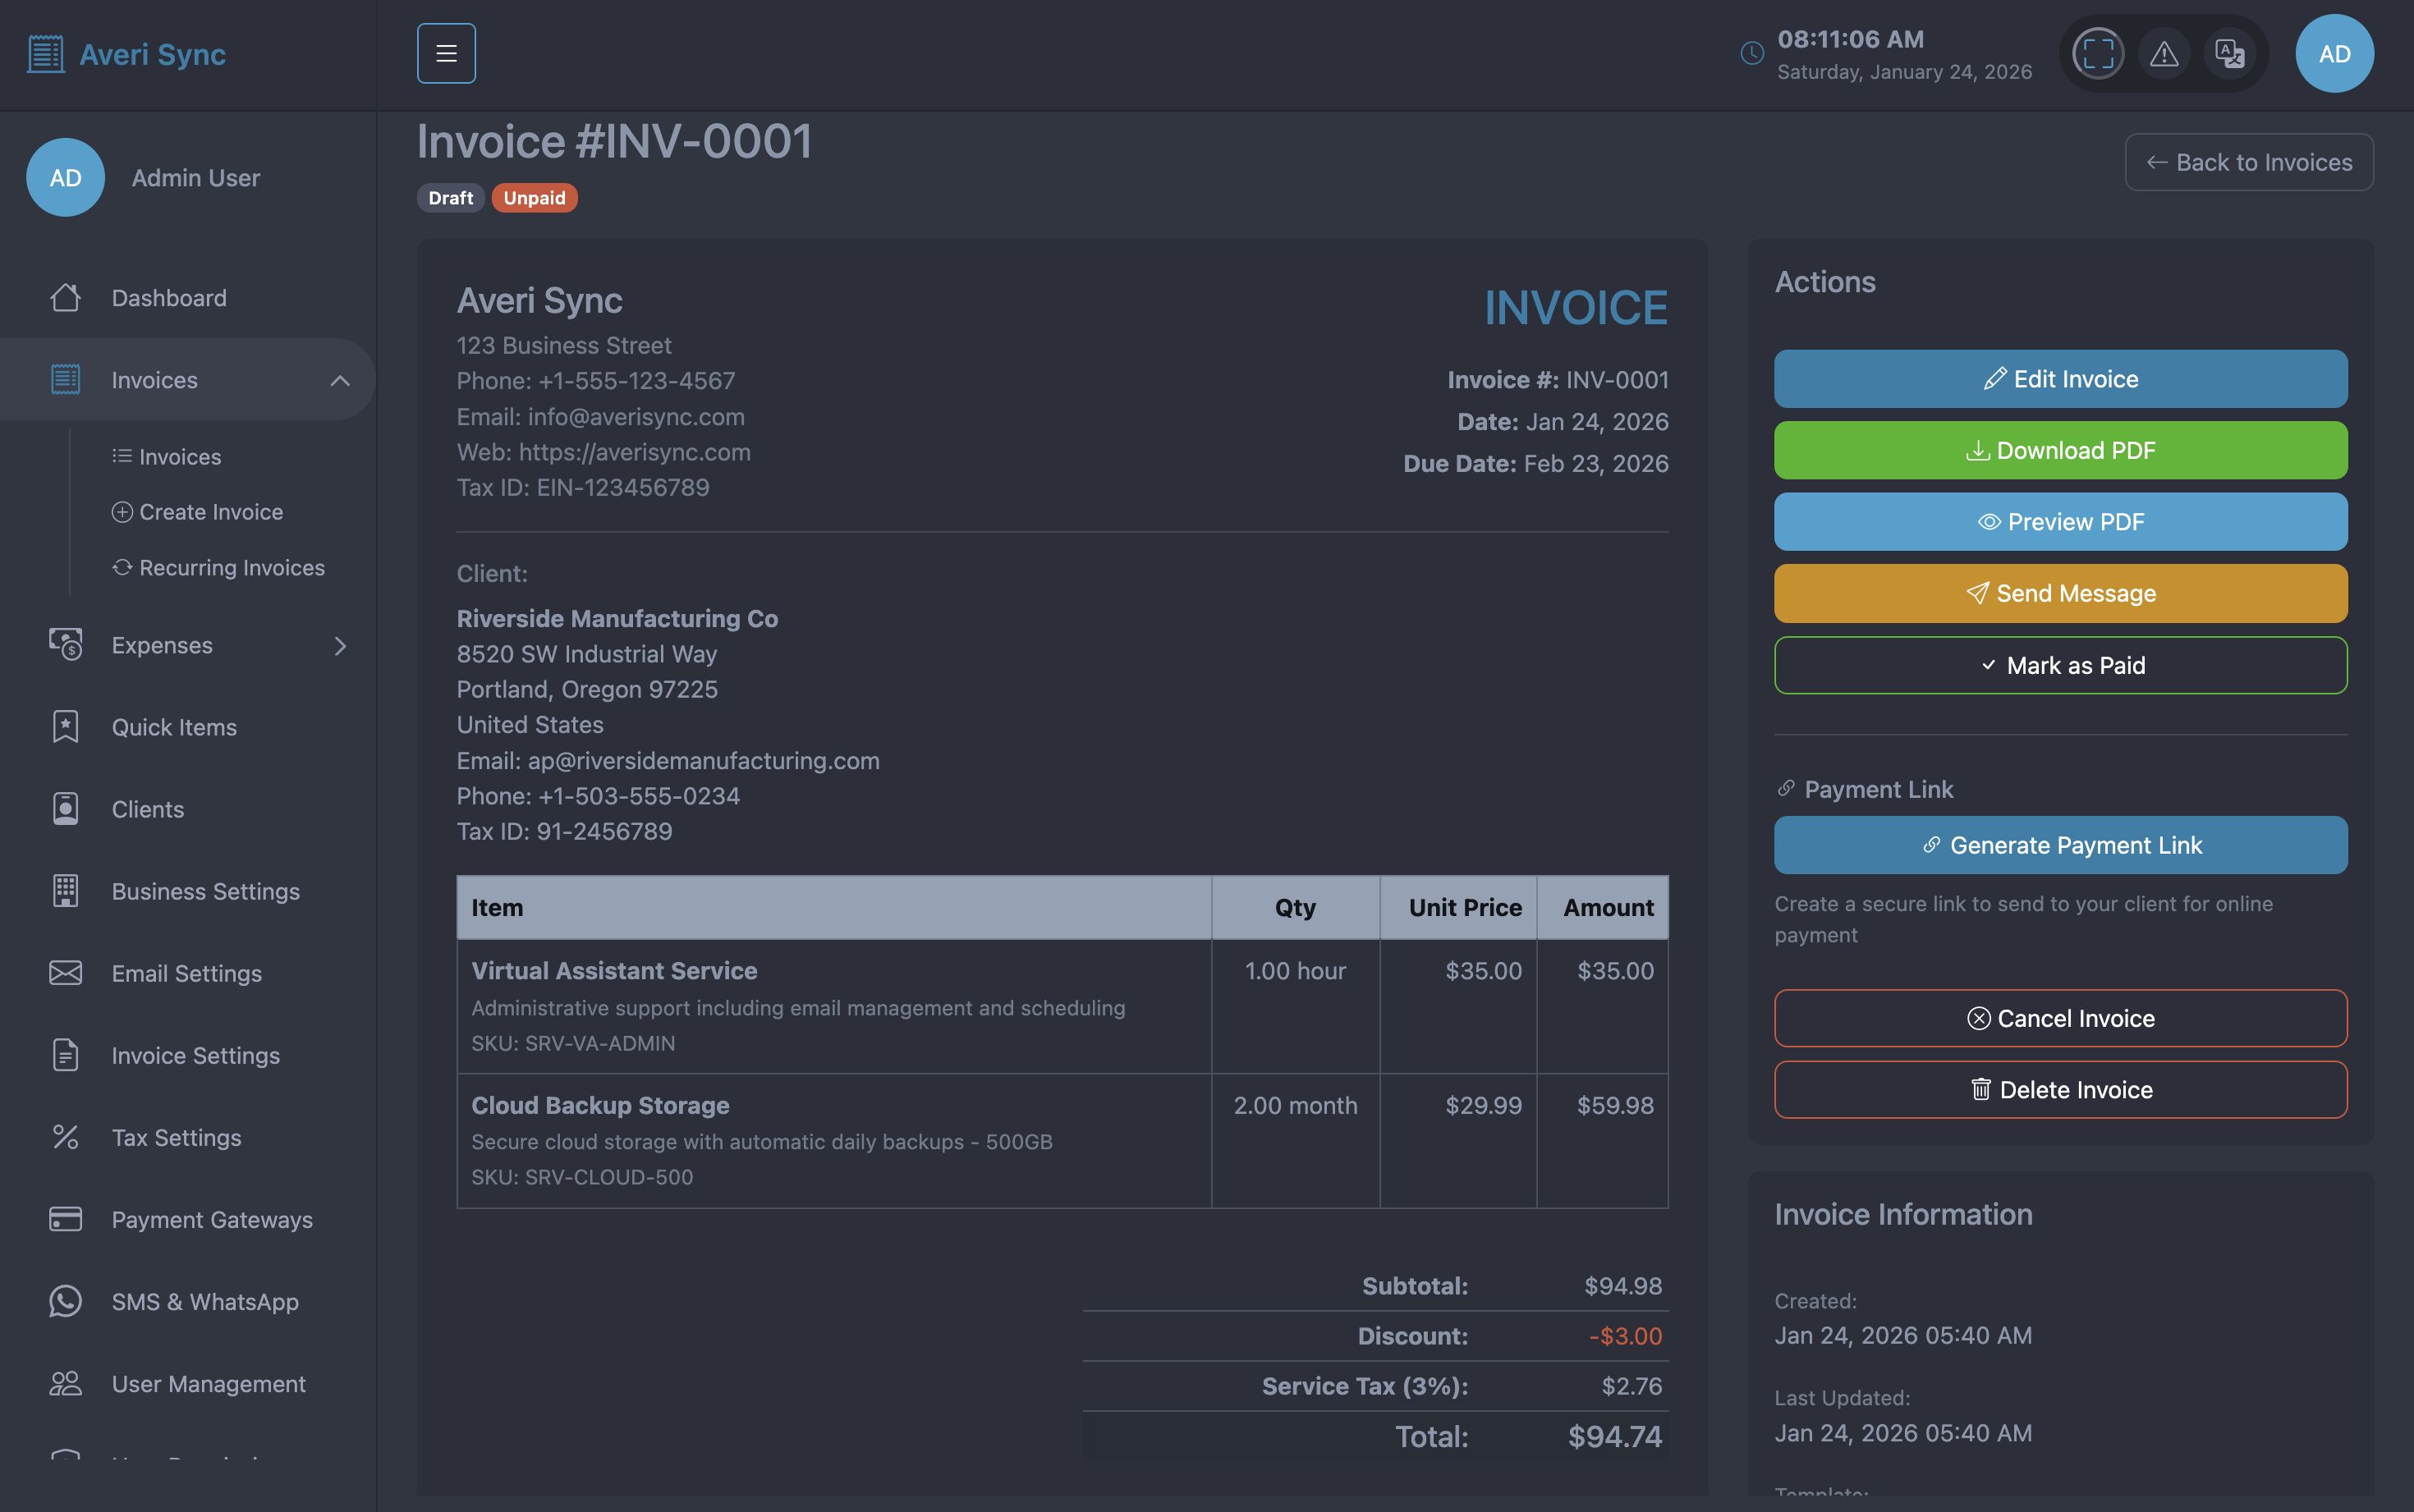Image resolution: width=2414 pixels, height=1512 pixels.
Task: Click the Generate Payment Link button
Action: 2060,846
